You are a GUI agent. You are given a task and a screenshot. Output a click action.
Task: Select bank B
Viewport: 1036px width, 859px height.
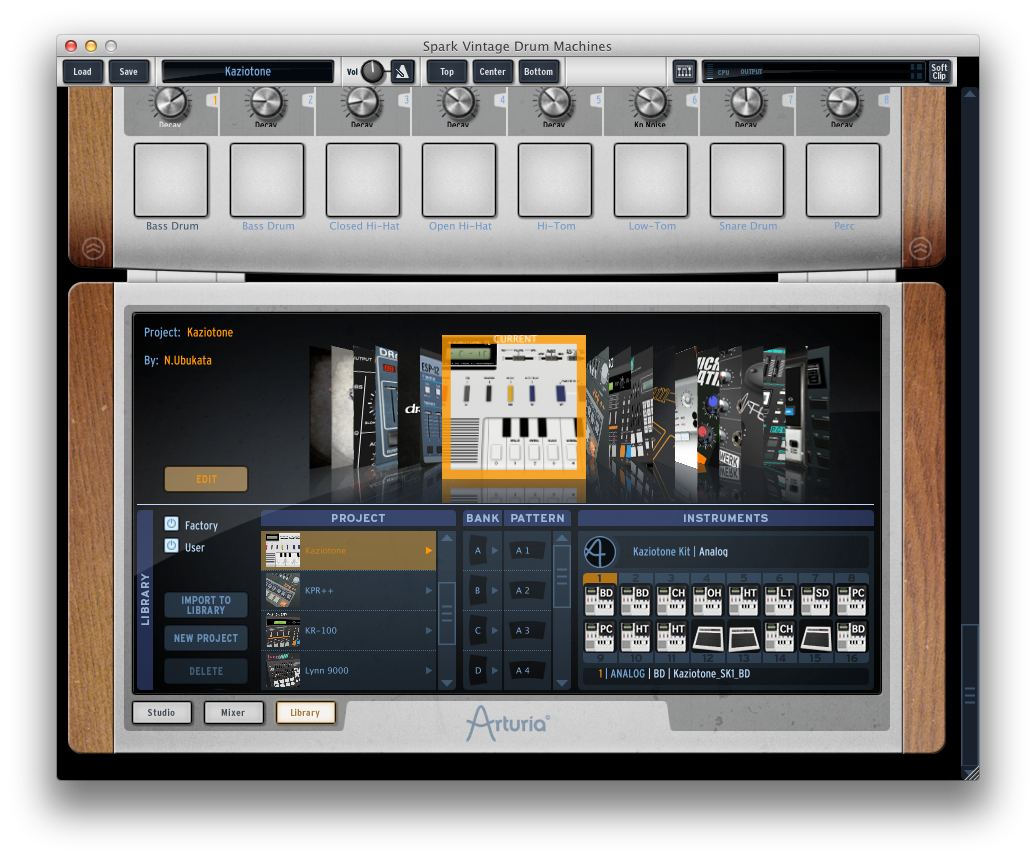pos(478,590)
